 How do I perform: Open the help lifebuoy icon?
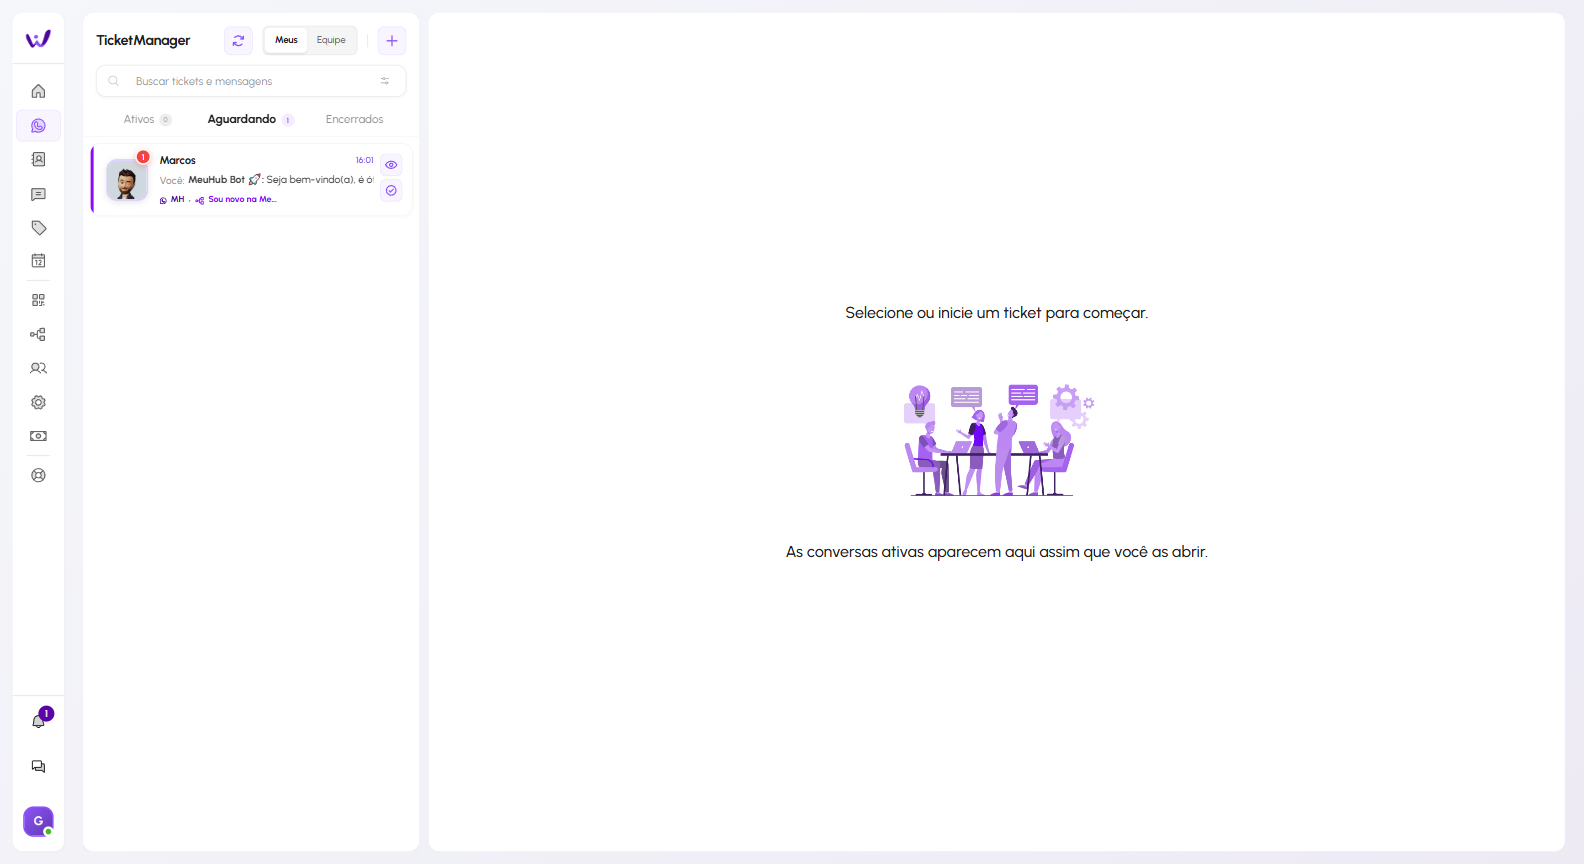coord(38,476)
